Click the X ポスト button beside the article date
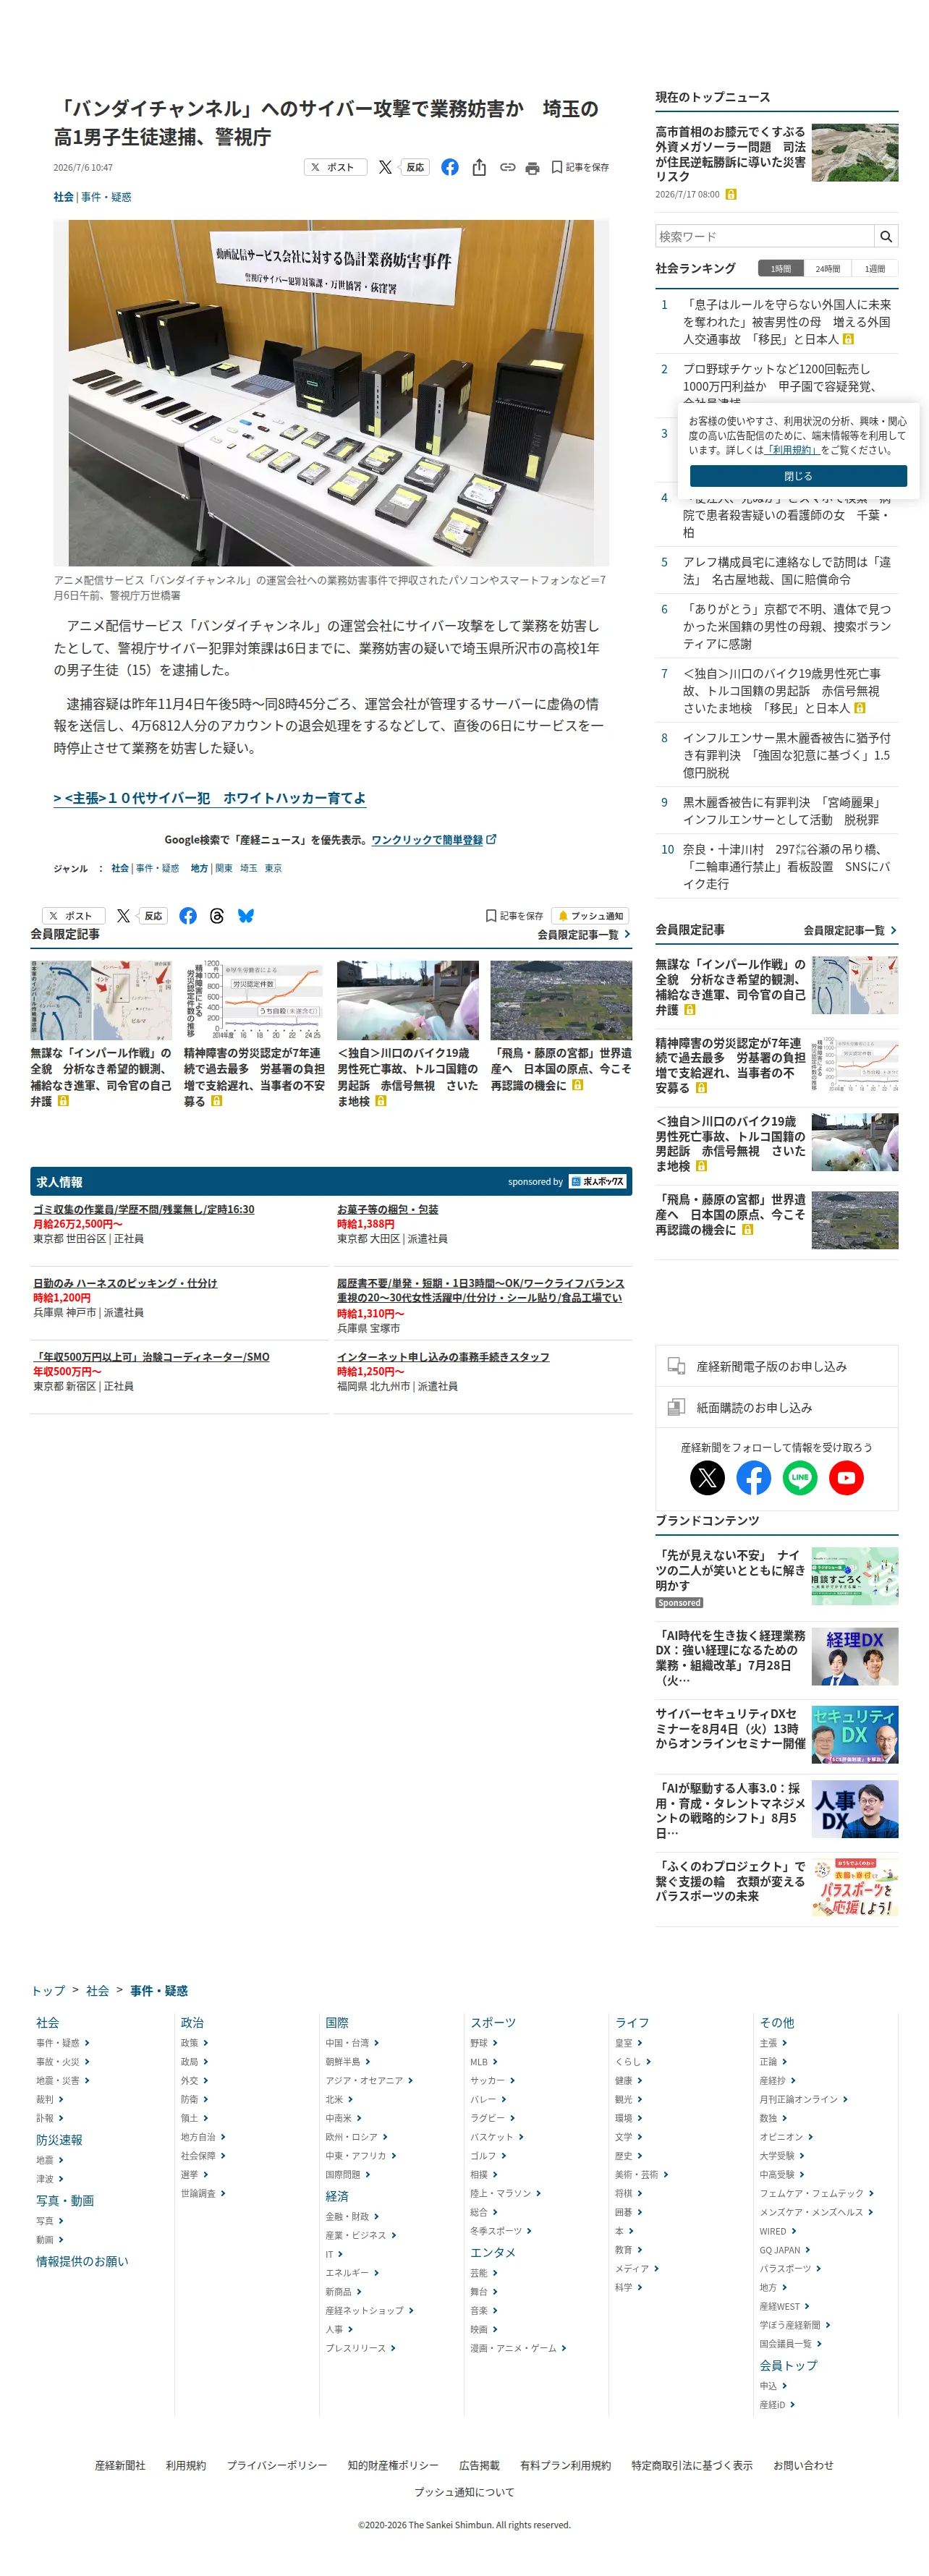This screenshot has height=2576, width=929. [335, 167]
